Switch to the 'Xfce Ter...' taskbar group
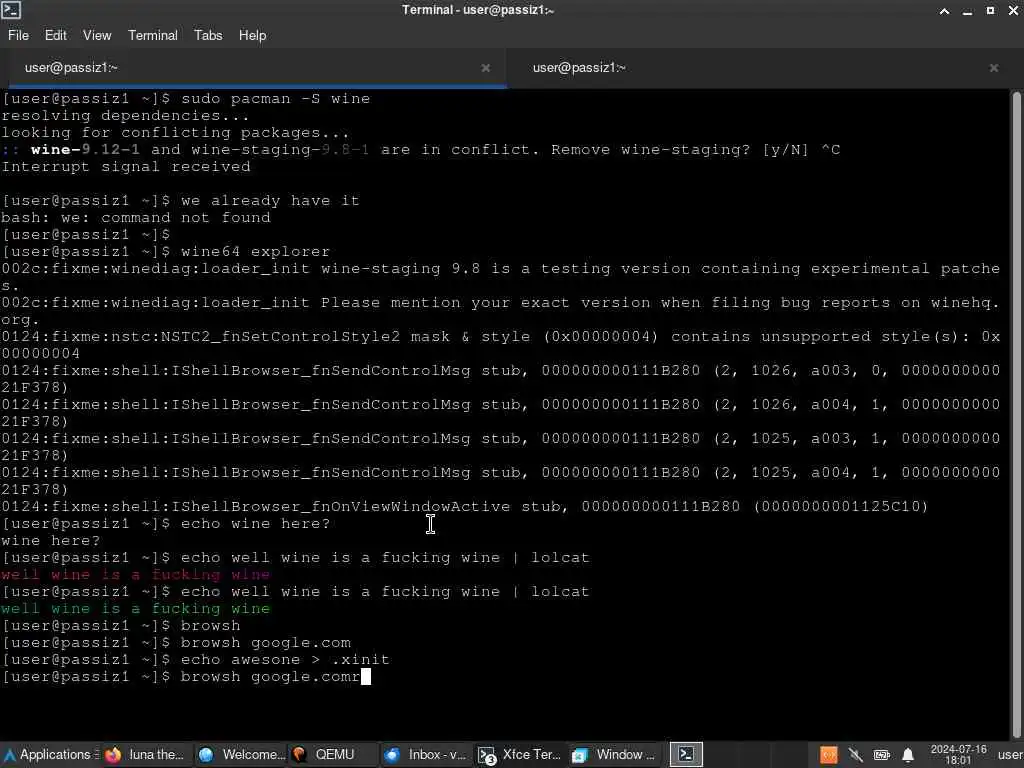 point(520,755)
